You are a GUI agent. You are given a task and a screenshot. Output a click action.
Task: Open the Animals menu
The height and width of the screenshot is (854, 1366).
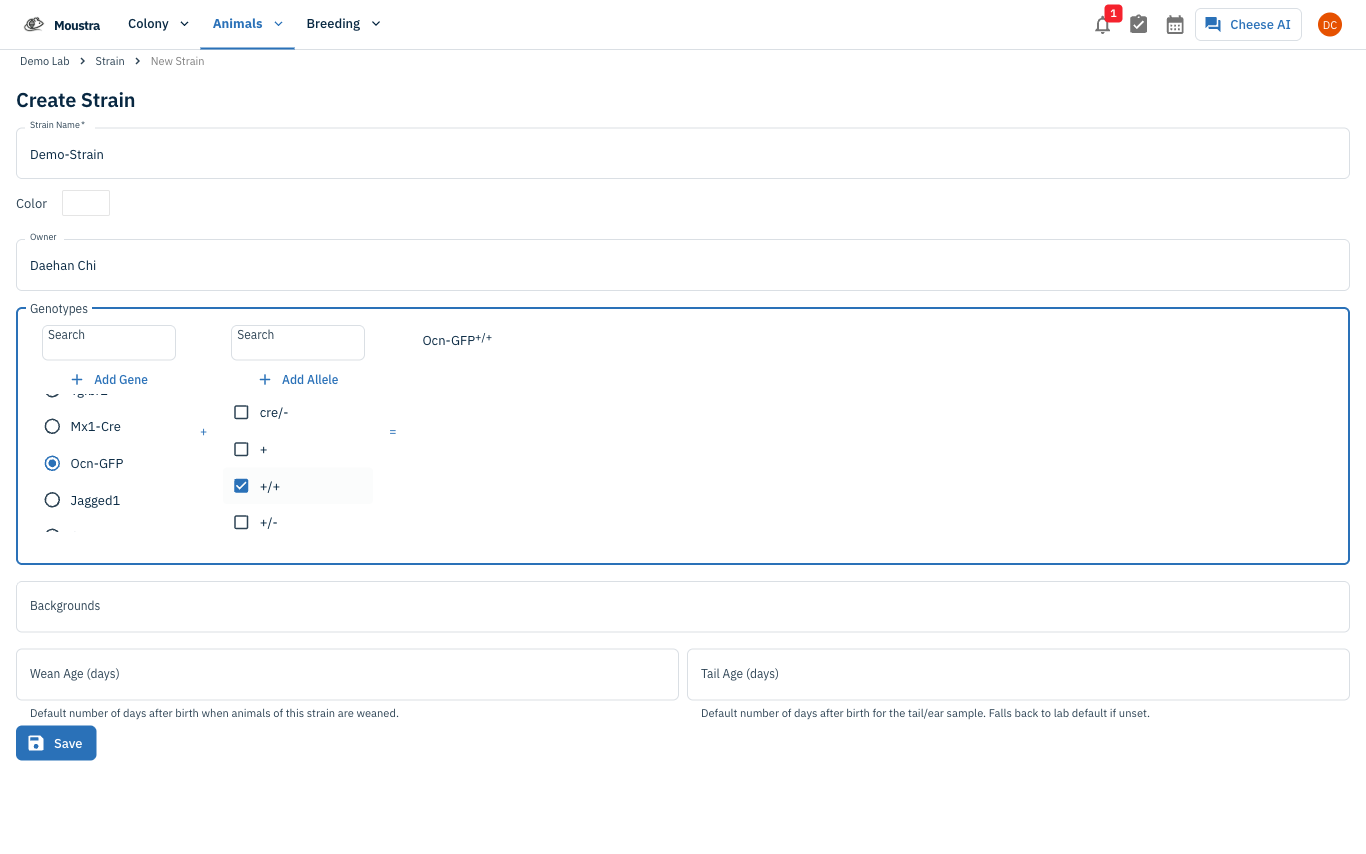(247, 24)
